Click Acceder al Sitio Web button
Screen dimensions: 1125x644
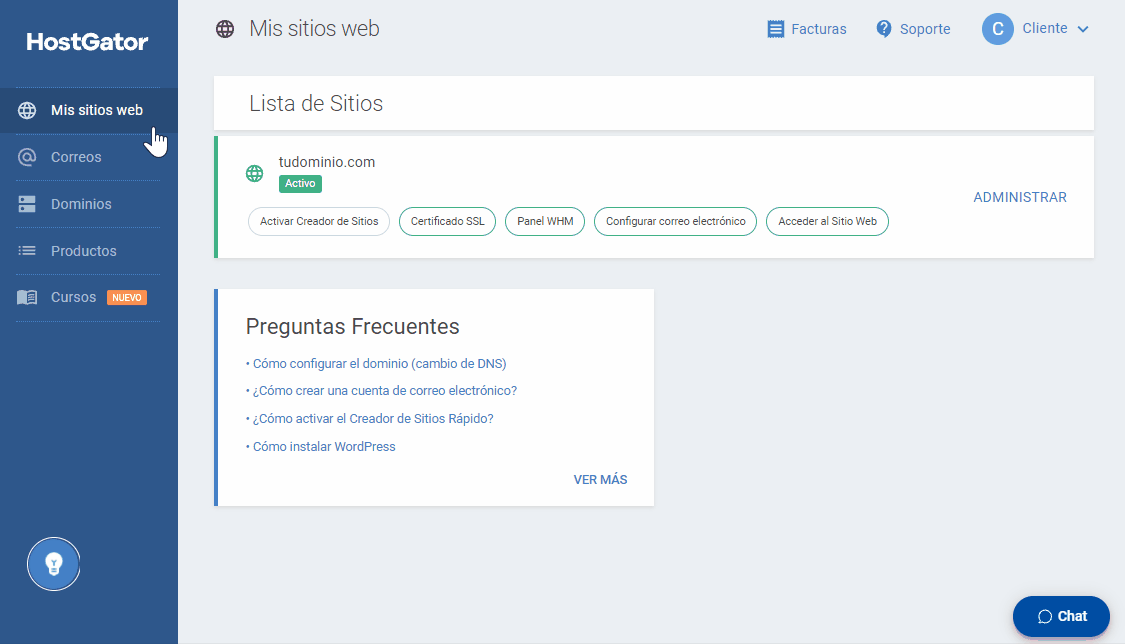coord(827,222)
